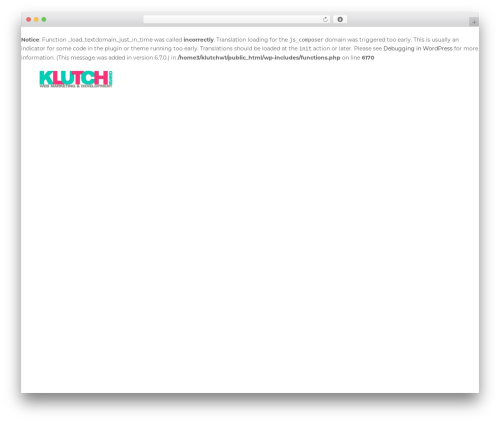
Task: Click the red close window button
Action: coord(29,20)
